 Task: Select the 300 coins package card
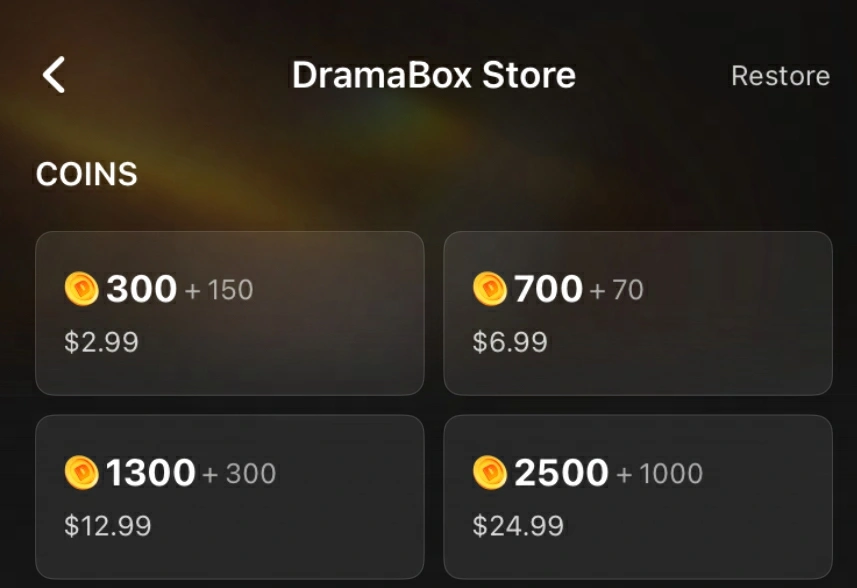(229, 313)
